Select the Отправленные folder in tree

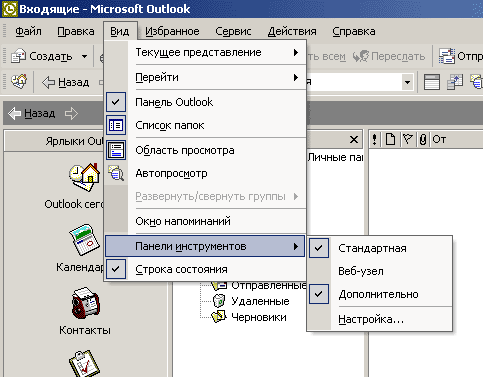pos(269,286)
